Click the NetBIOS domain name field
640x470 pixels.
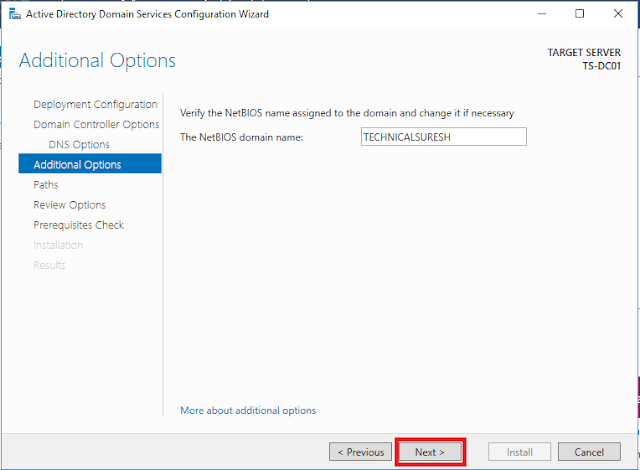click(444, 137)
